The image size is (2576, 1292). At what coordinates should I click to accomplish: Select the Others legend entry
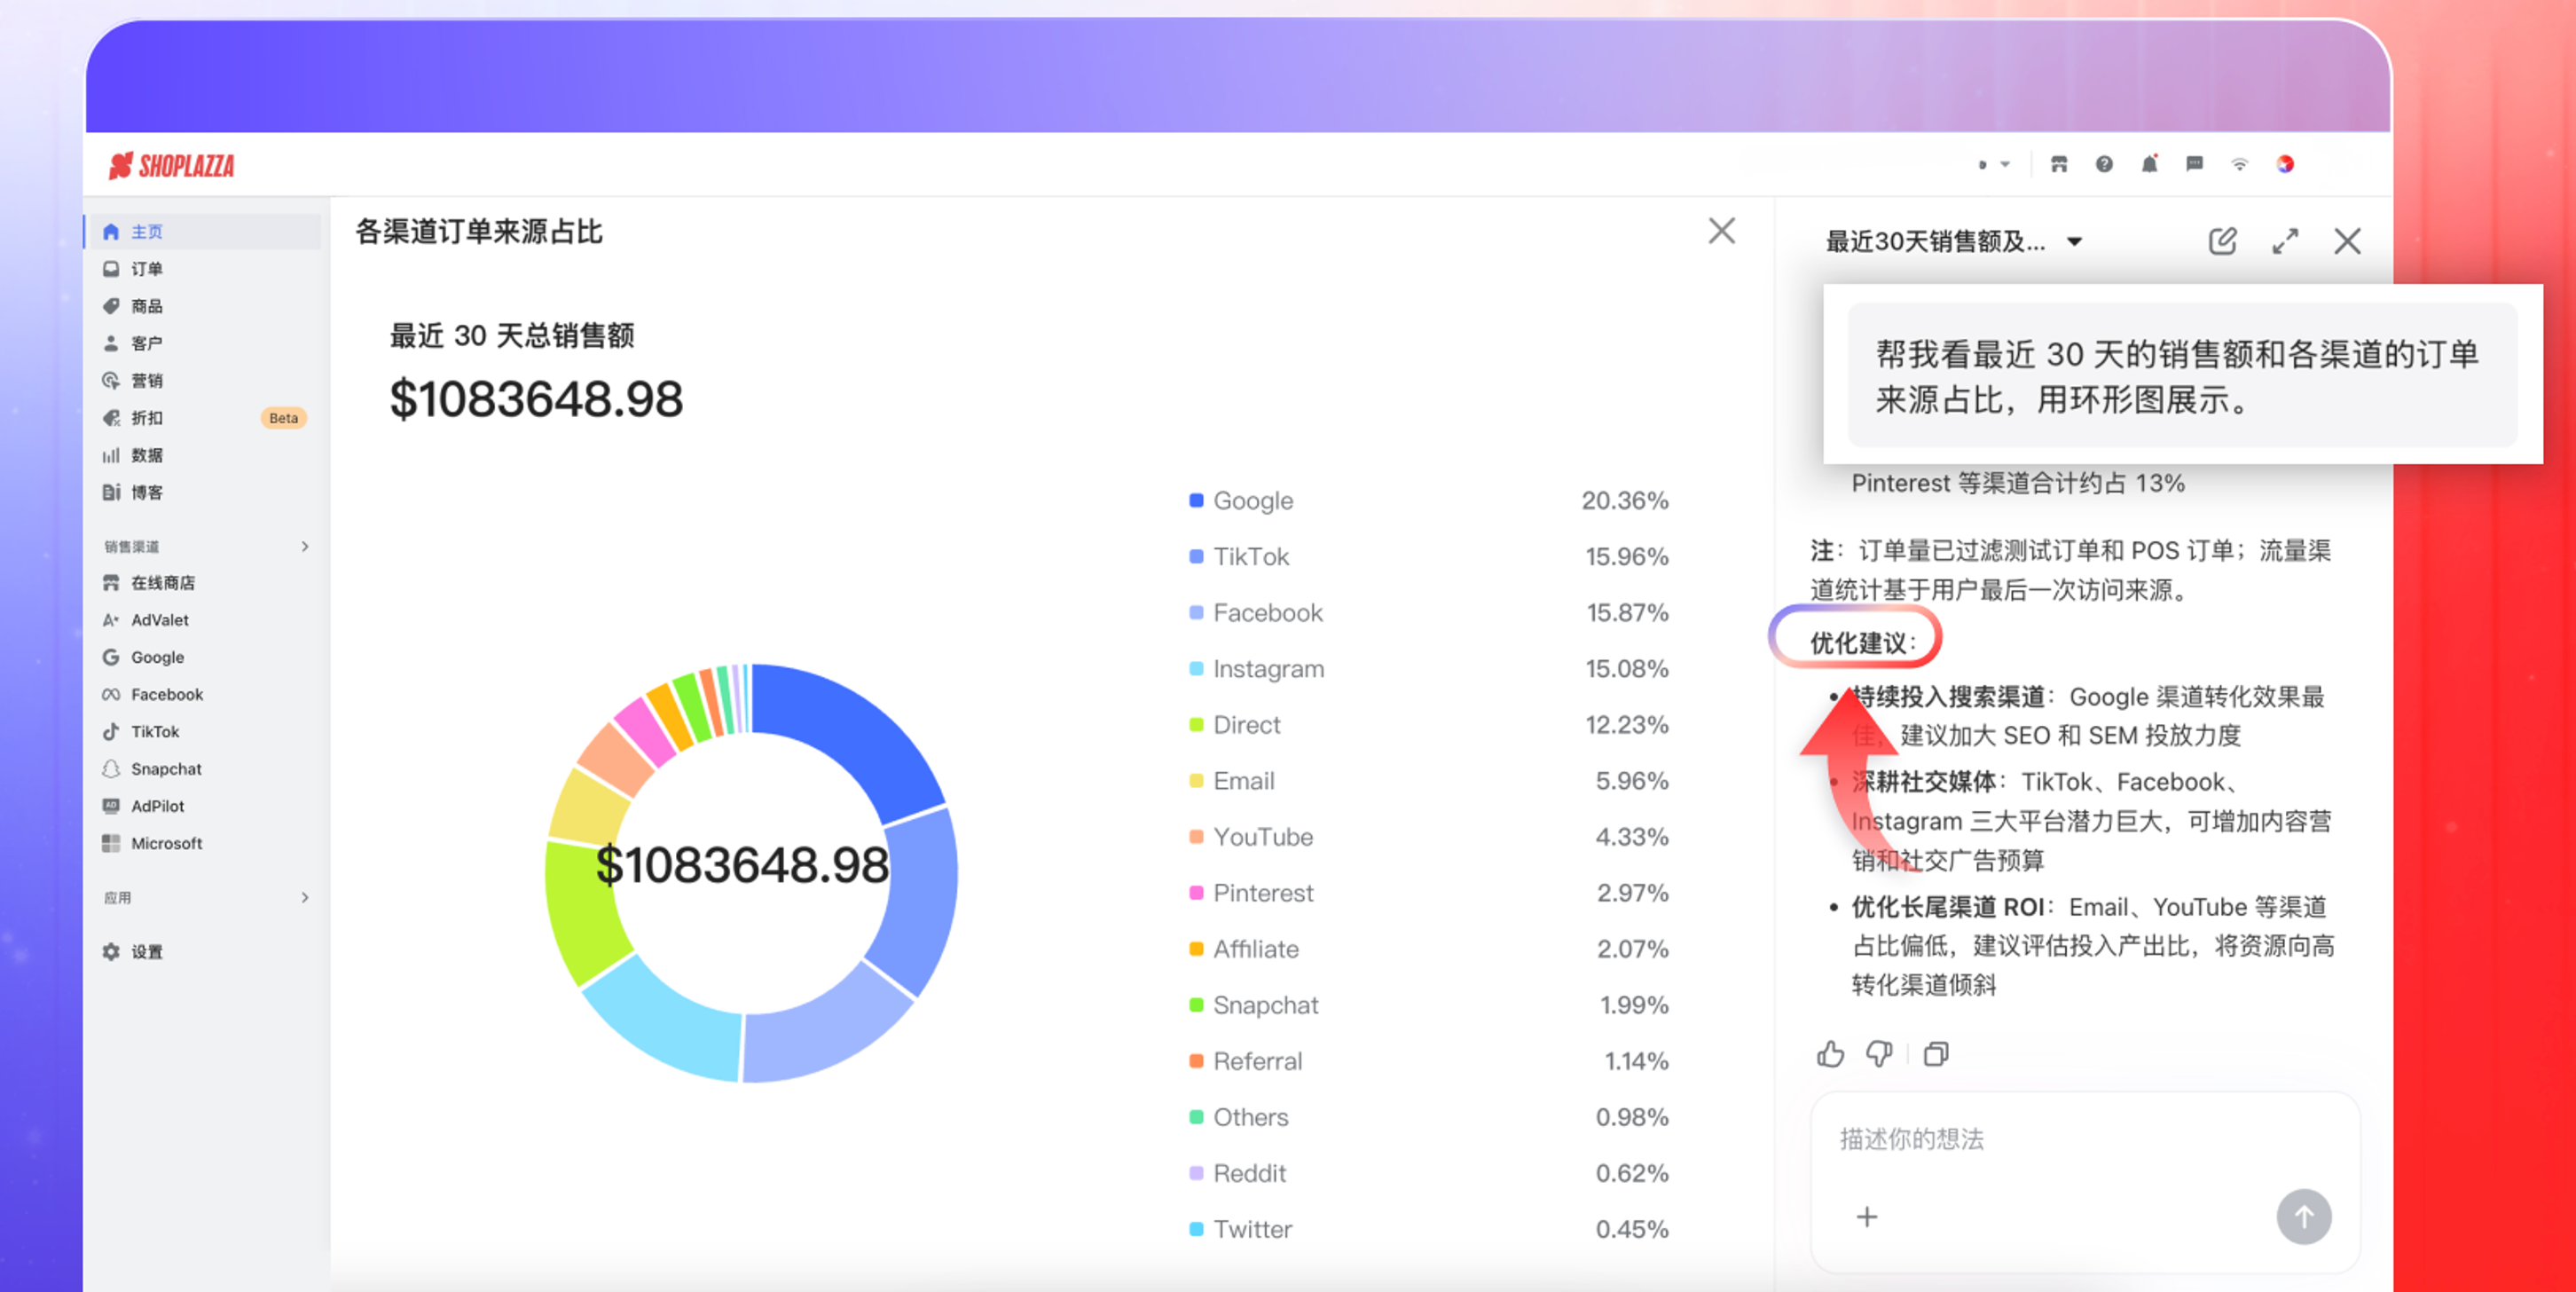[x=1429, y=1116]
